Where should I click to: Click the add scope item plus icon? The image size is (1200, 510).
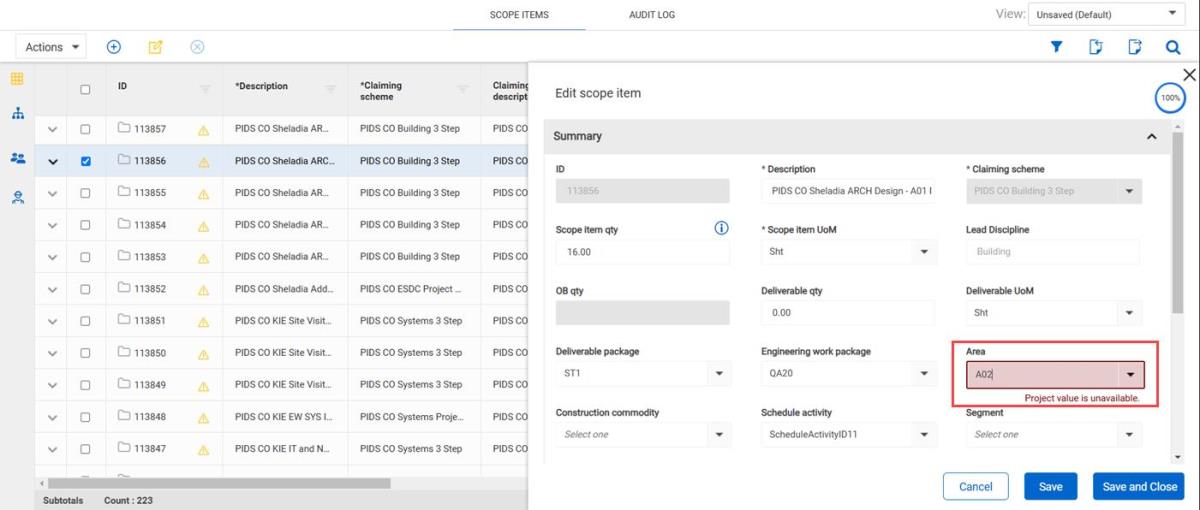[114, 47]
